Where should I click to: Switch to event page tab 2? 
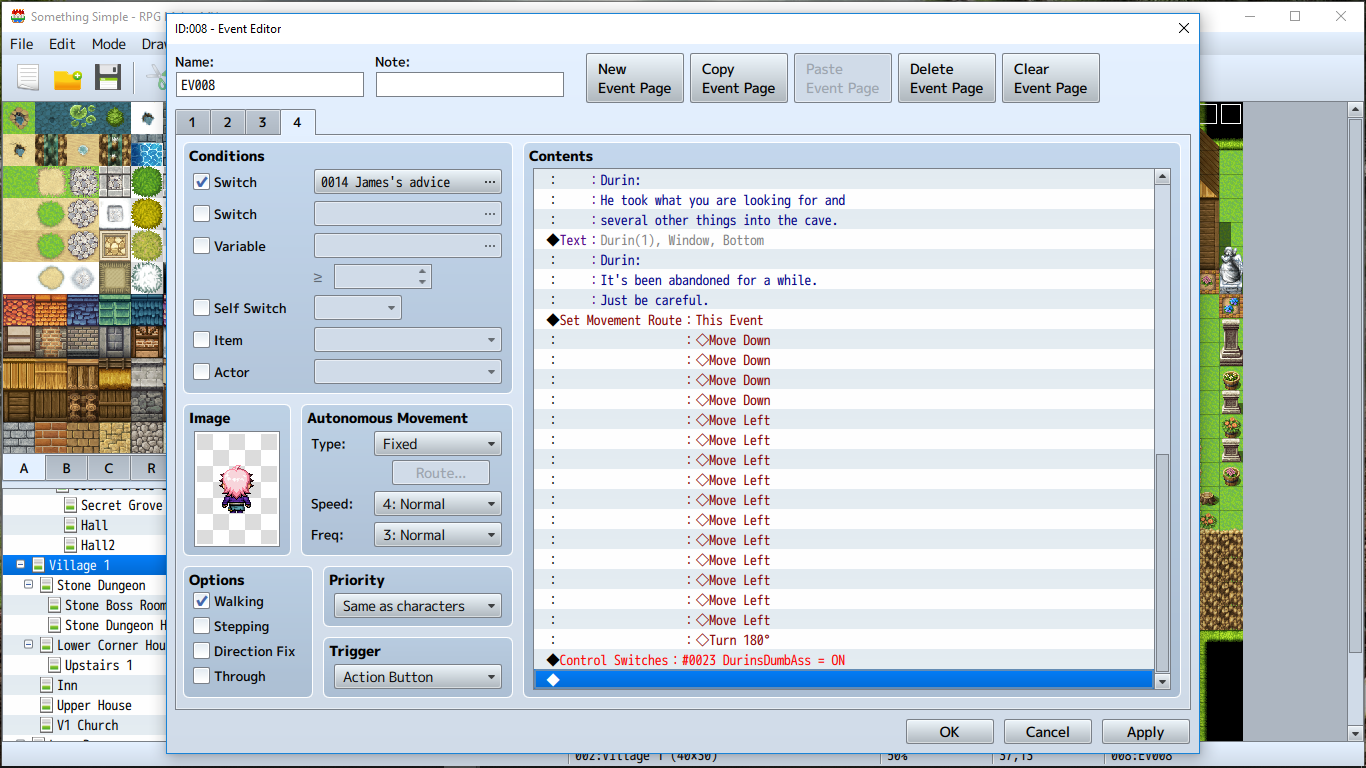tap(227, 122)
